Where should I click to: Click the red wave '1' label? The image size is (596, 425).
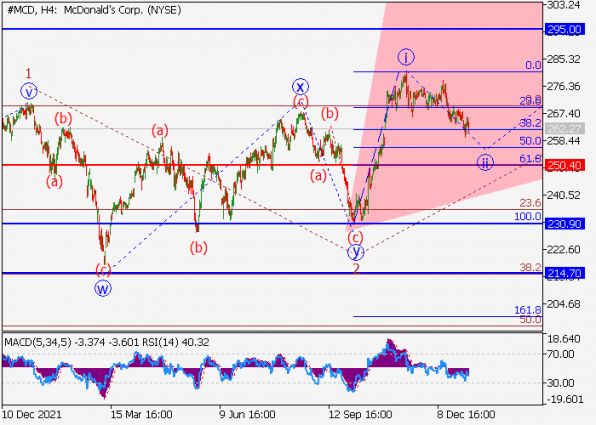[29, 73]
